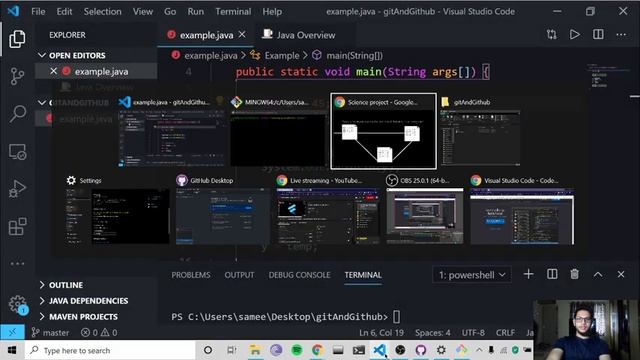Viewport: 640px width, 360px height.
Task: Switch to Science project Google Chrome window thumbnail
Action: click(x=383, y=131)
